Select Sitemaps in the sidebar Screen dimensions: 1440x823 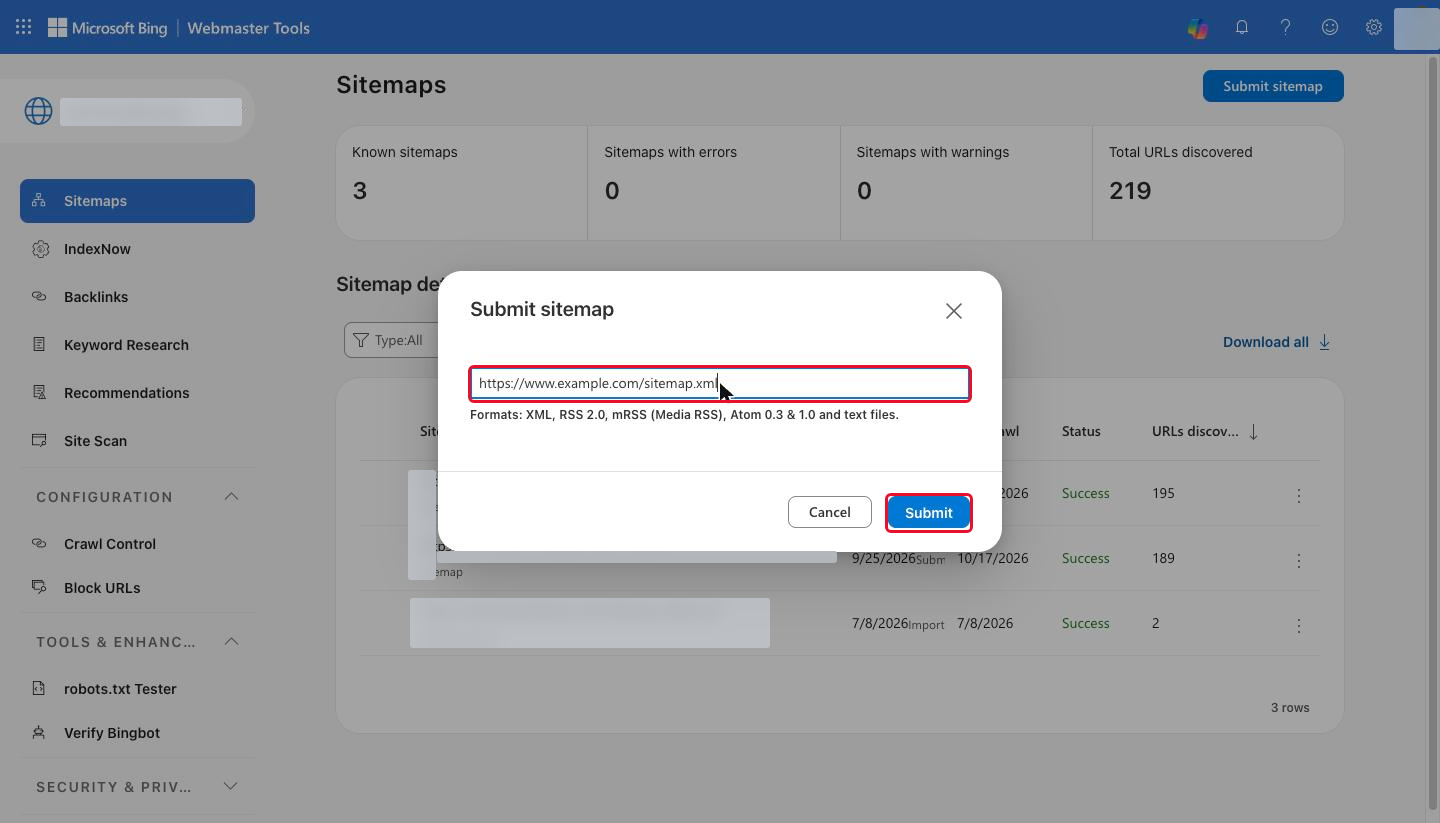(x=137, y=201)
